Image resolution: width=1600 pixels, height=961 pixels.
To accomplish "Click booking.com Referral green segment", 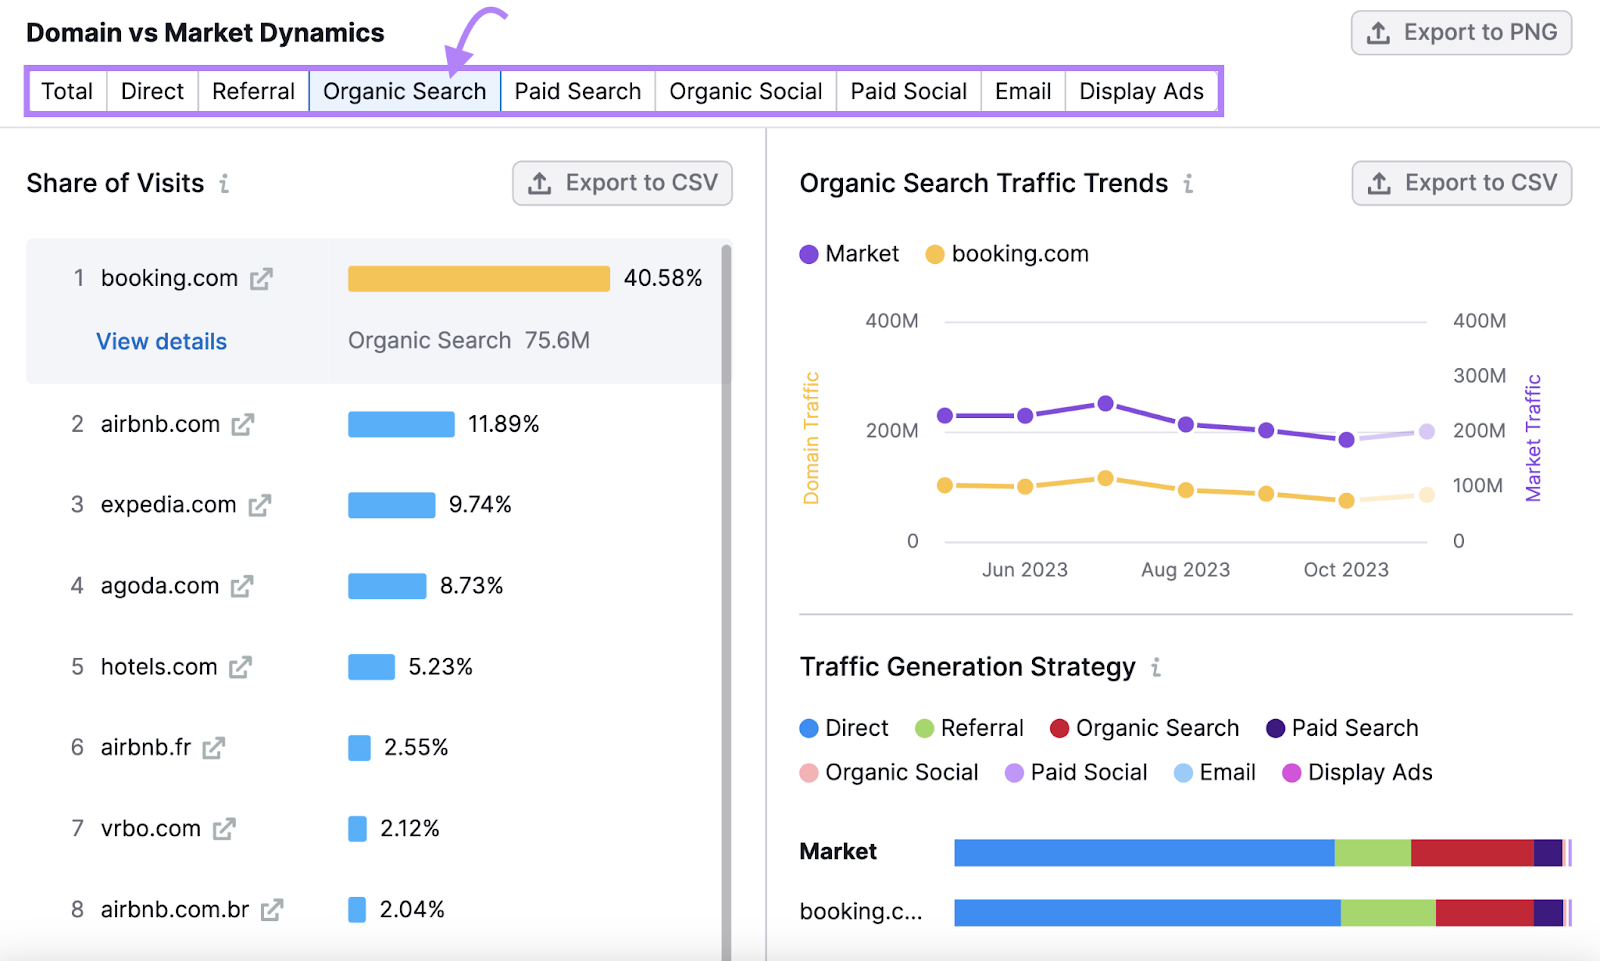I will tap(1388, 913).
